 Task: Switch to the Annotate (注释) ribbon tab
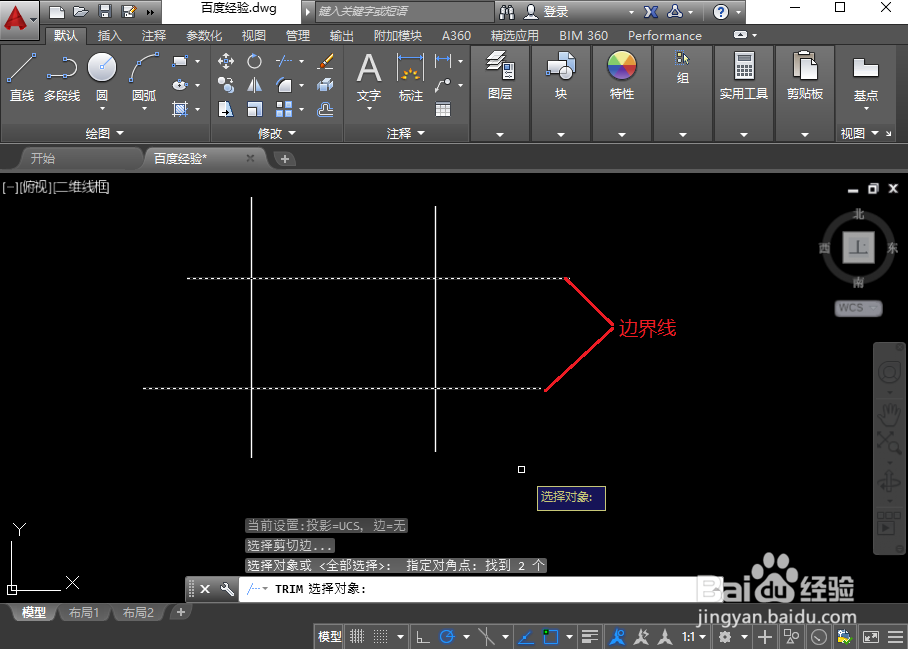point(154,35)
